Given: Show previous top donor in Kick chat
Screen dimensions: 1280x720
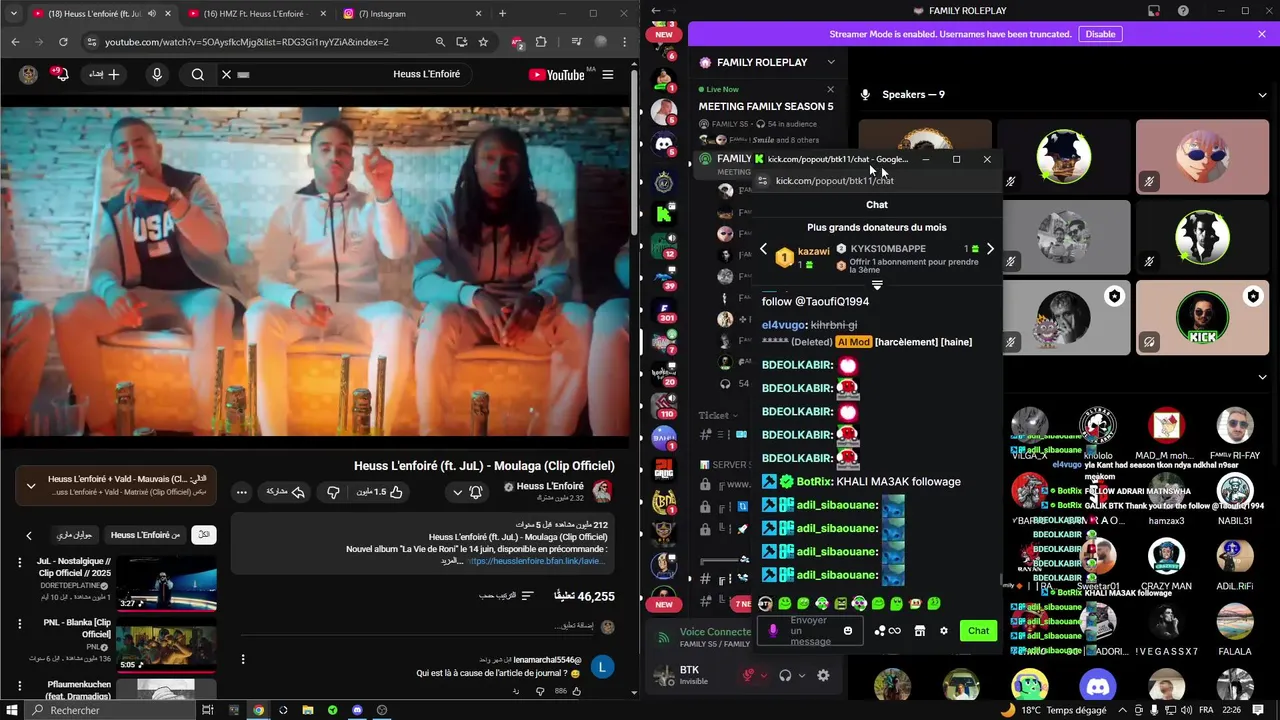Looking at the screenshot, I should coord(764,249).
